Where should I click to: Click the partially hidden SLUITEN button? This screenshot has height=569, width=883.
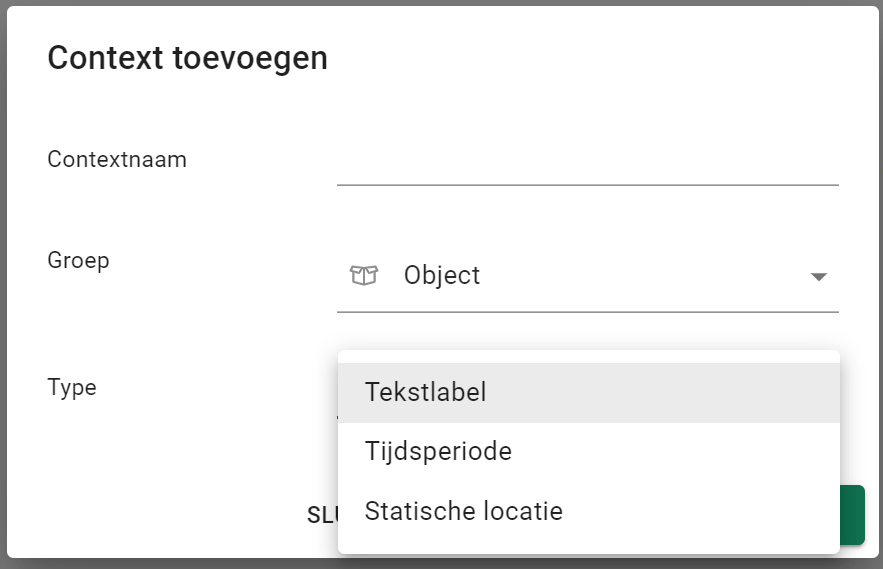coord(322,514)
